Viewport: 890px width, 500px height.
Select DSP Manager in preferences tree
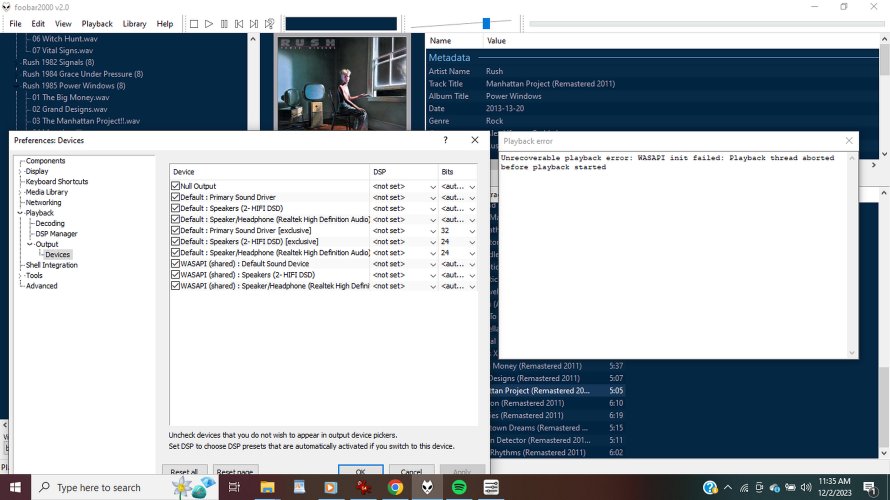coord(56,234)
